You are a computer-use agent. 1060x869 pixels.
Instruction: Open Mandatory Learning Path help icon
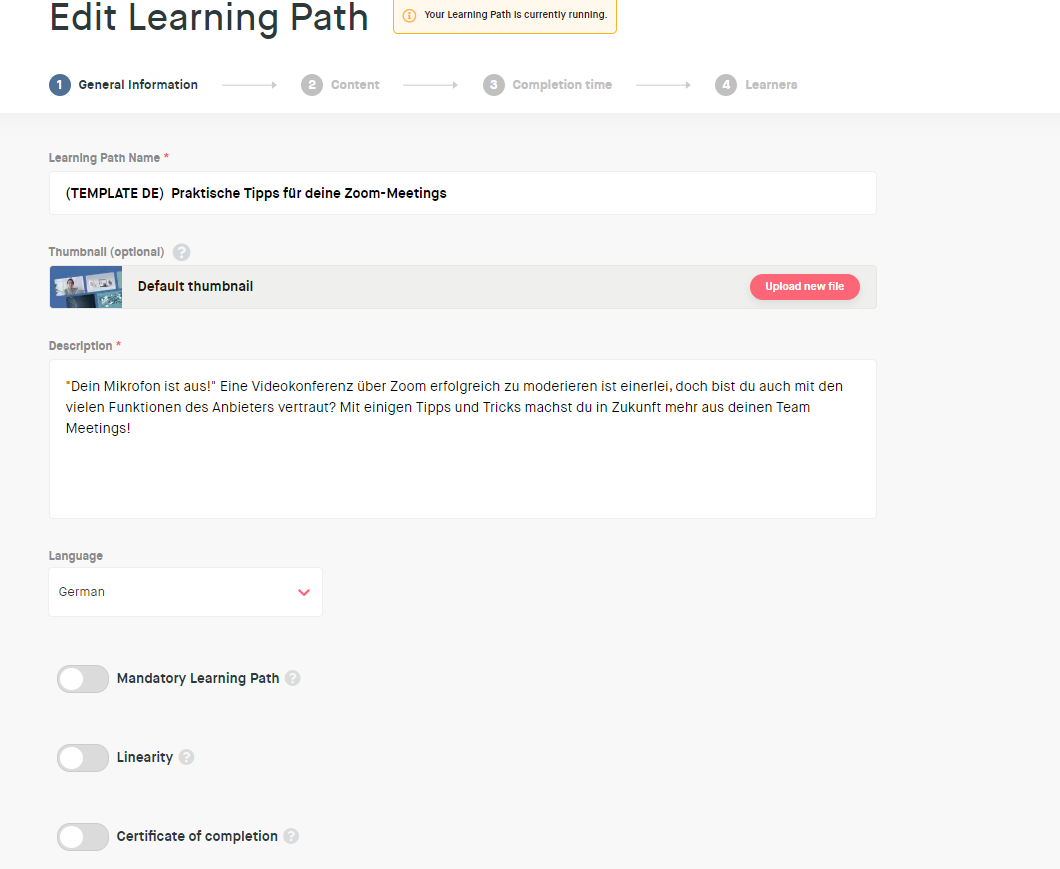click(x=292, y=678)
